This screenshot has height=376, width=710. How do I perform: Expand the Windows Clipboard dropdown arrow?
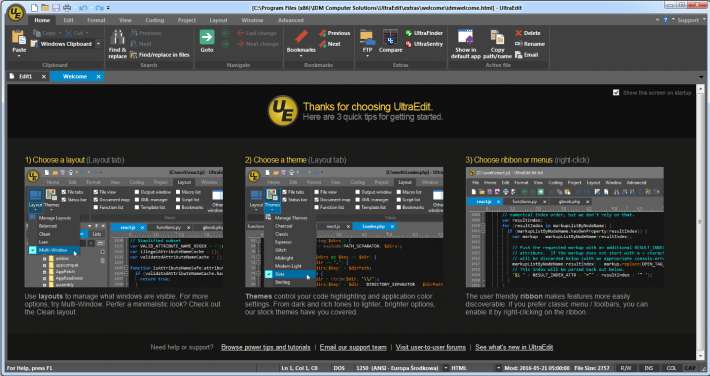(x=98, y=44)
